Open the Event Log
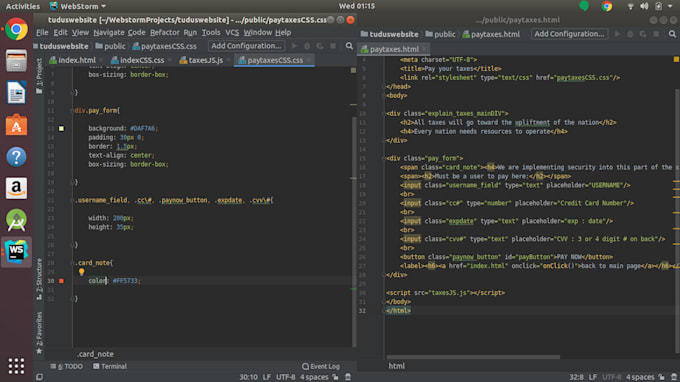 pos(321,366)
